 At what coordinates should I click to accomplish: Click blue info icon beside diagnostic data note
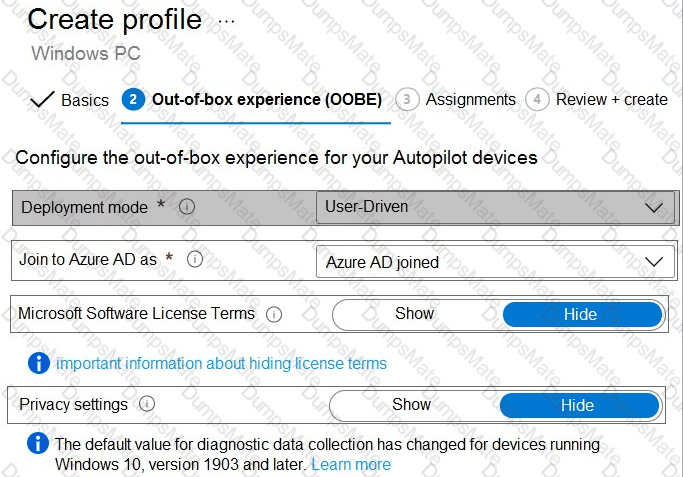point(38,443)
